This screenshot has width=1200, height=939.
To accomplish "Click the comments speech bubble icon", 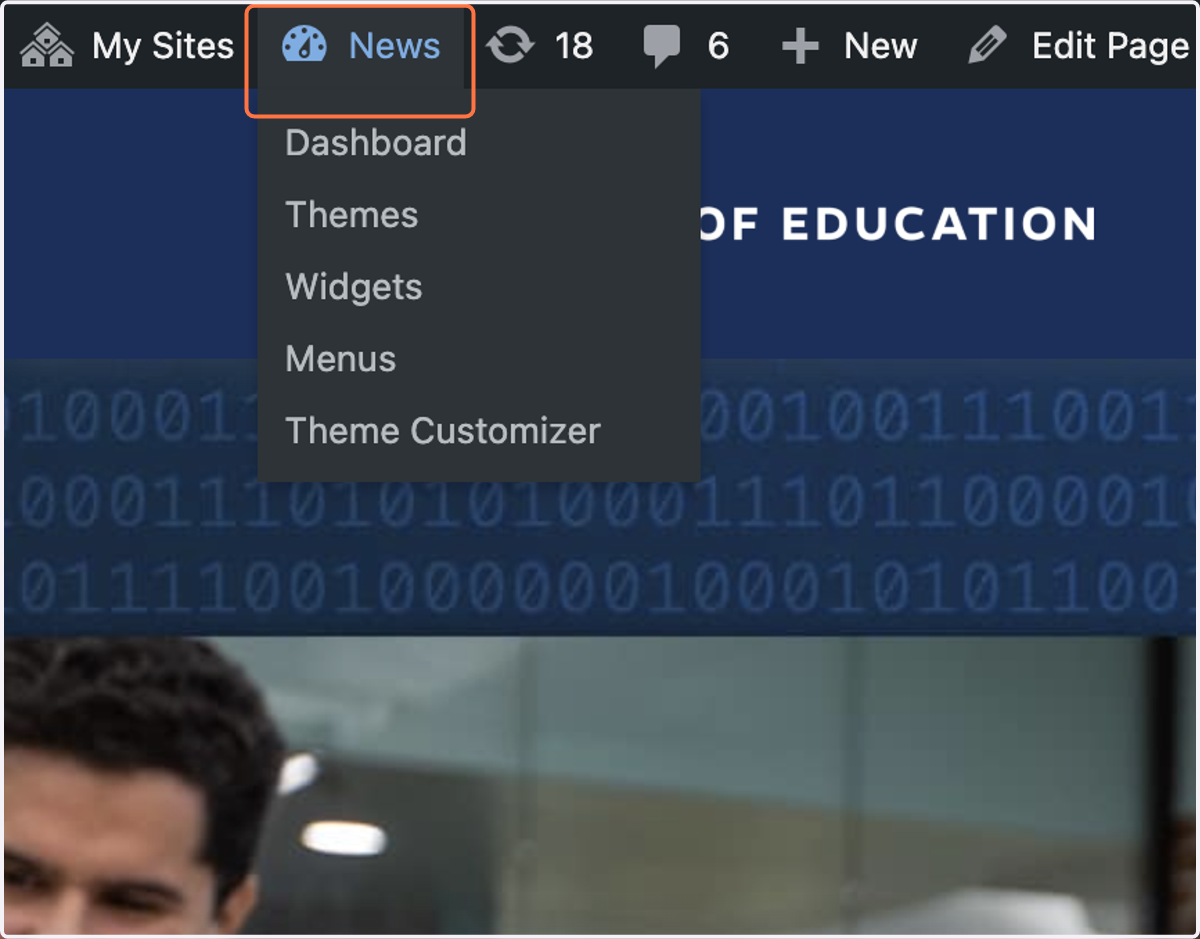I will coord(661,47).
